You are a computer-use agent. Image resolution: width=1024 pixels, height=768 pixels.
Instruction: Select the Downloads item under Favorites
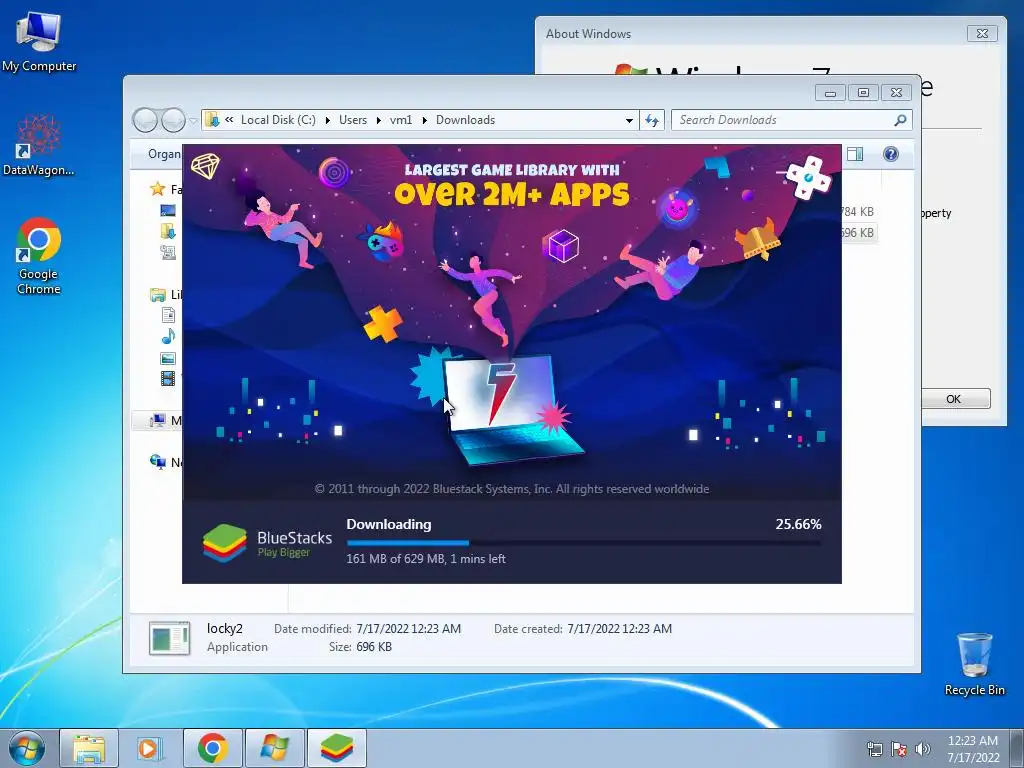point(168,231)
